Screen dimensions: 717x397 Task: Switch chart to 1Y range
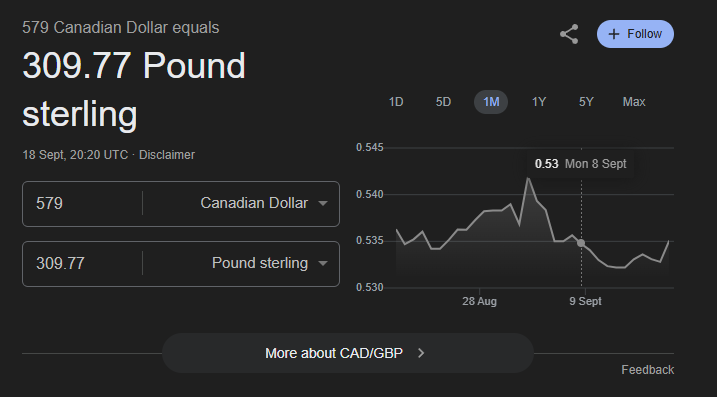pyautogui.click(x=539, y=102)
